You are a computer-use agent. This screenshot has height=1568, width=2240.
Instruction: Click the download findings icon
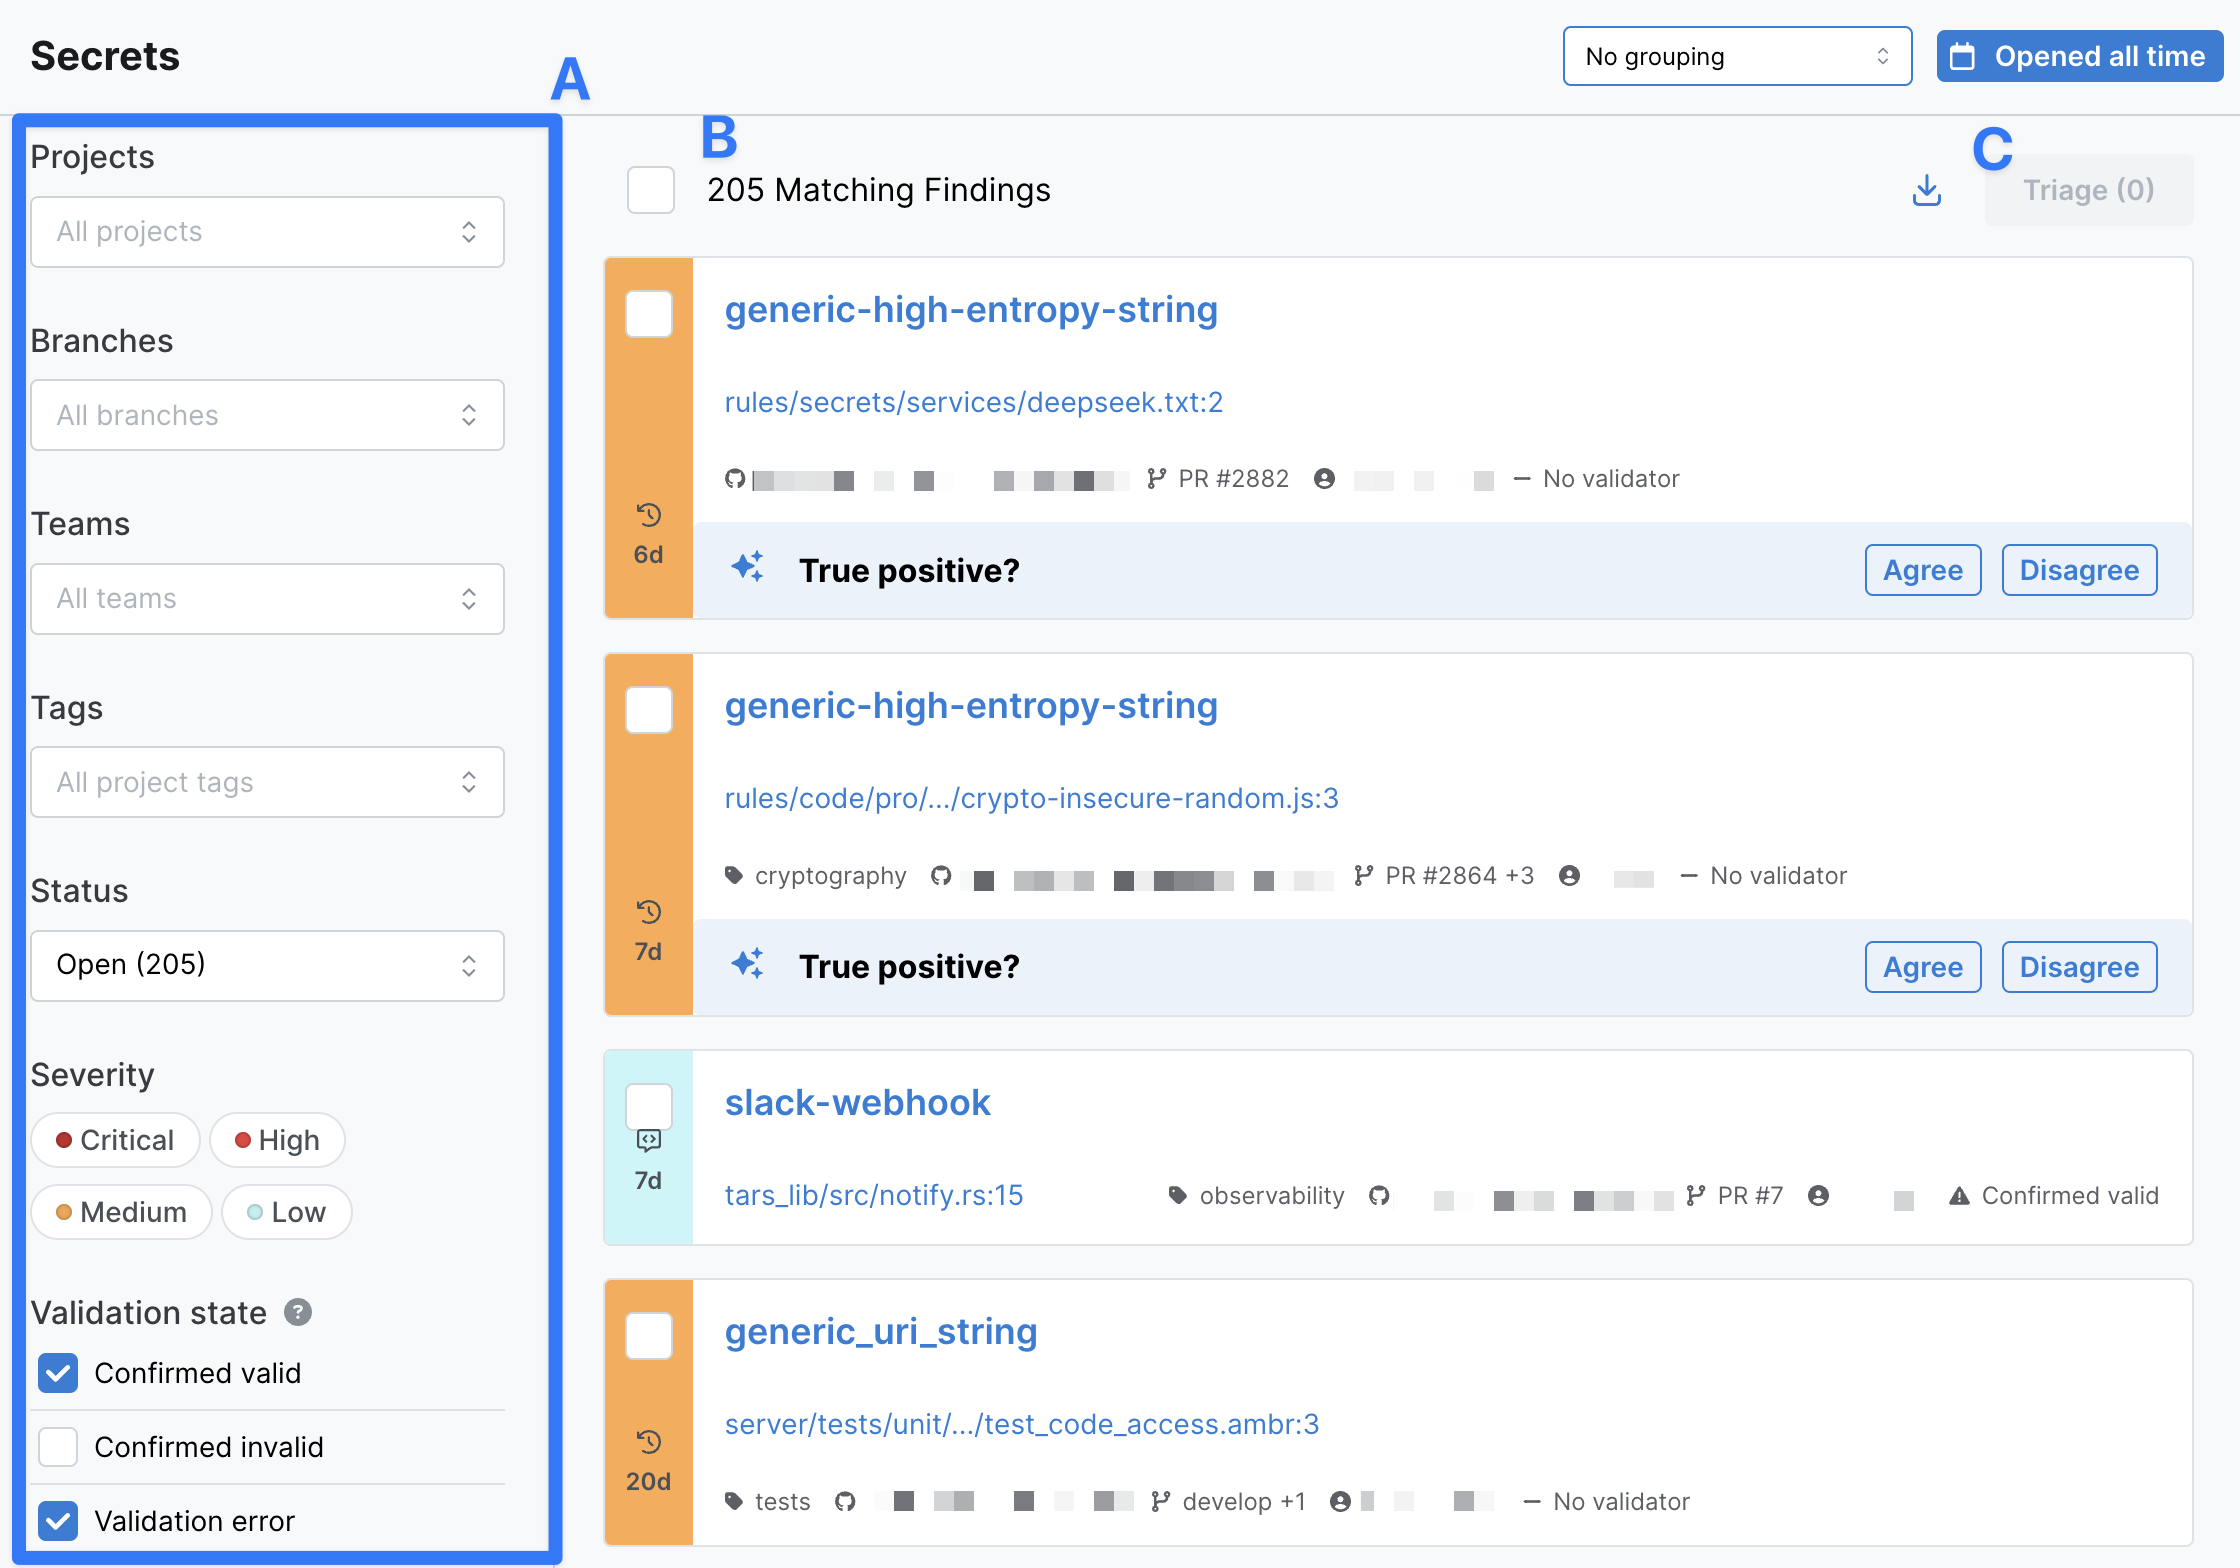point(1926,189)
